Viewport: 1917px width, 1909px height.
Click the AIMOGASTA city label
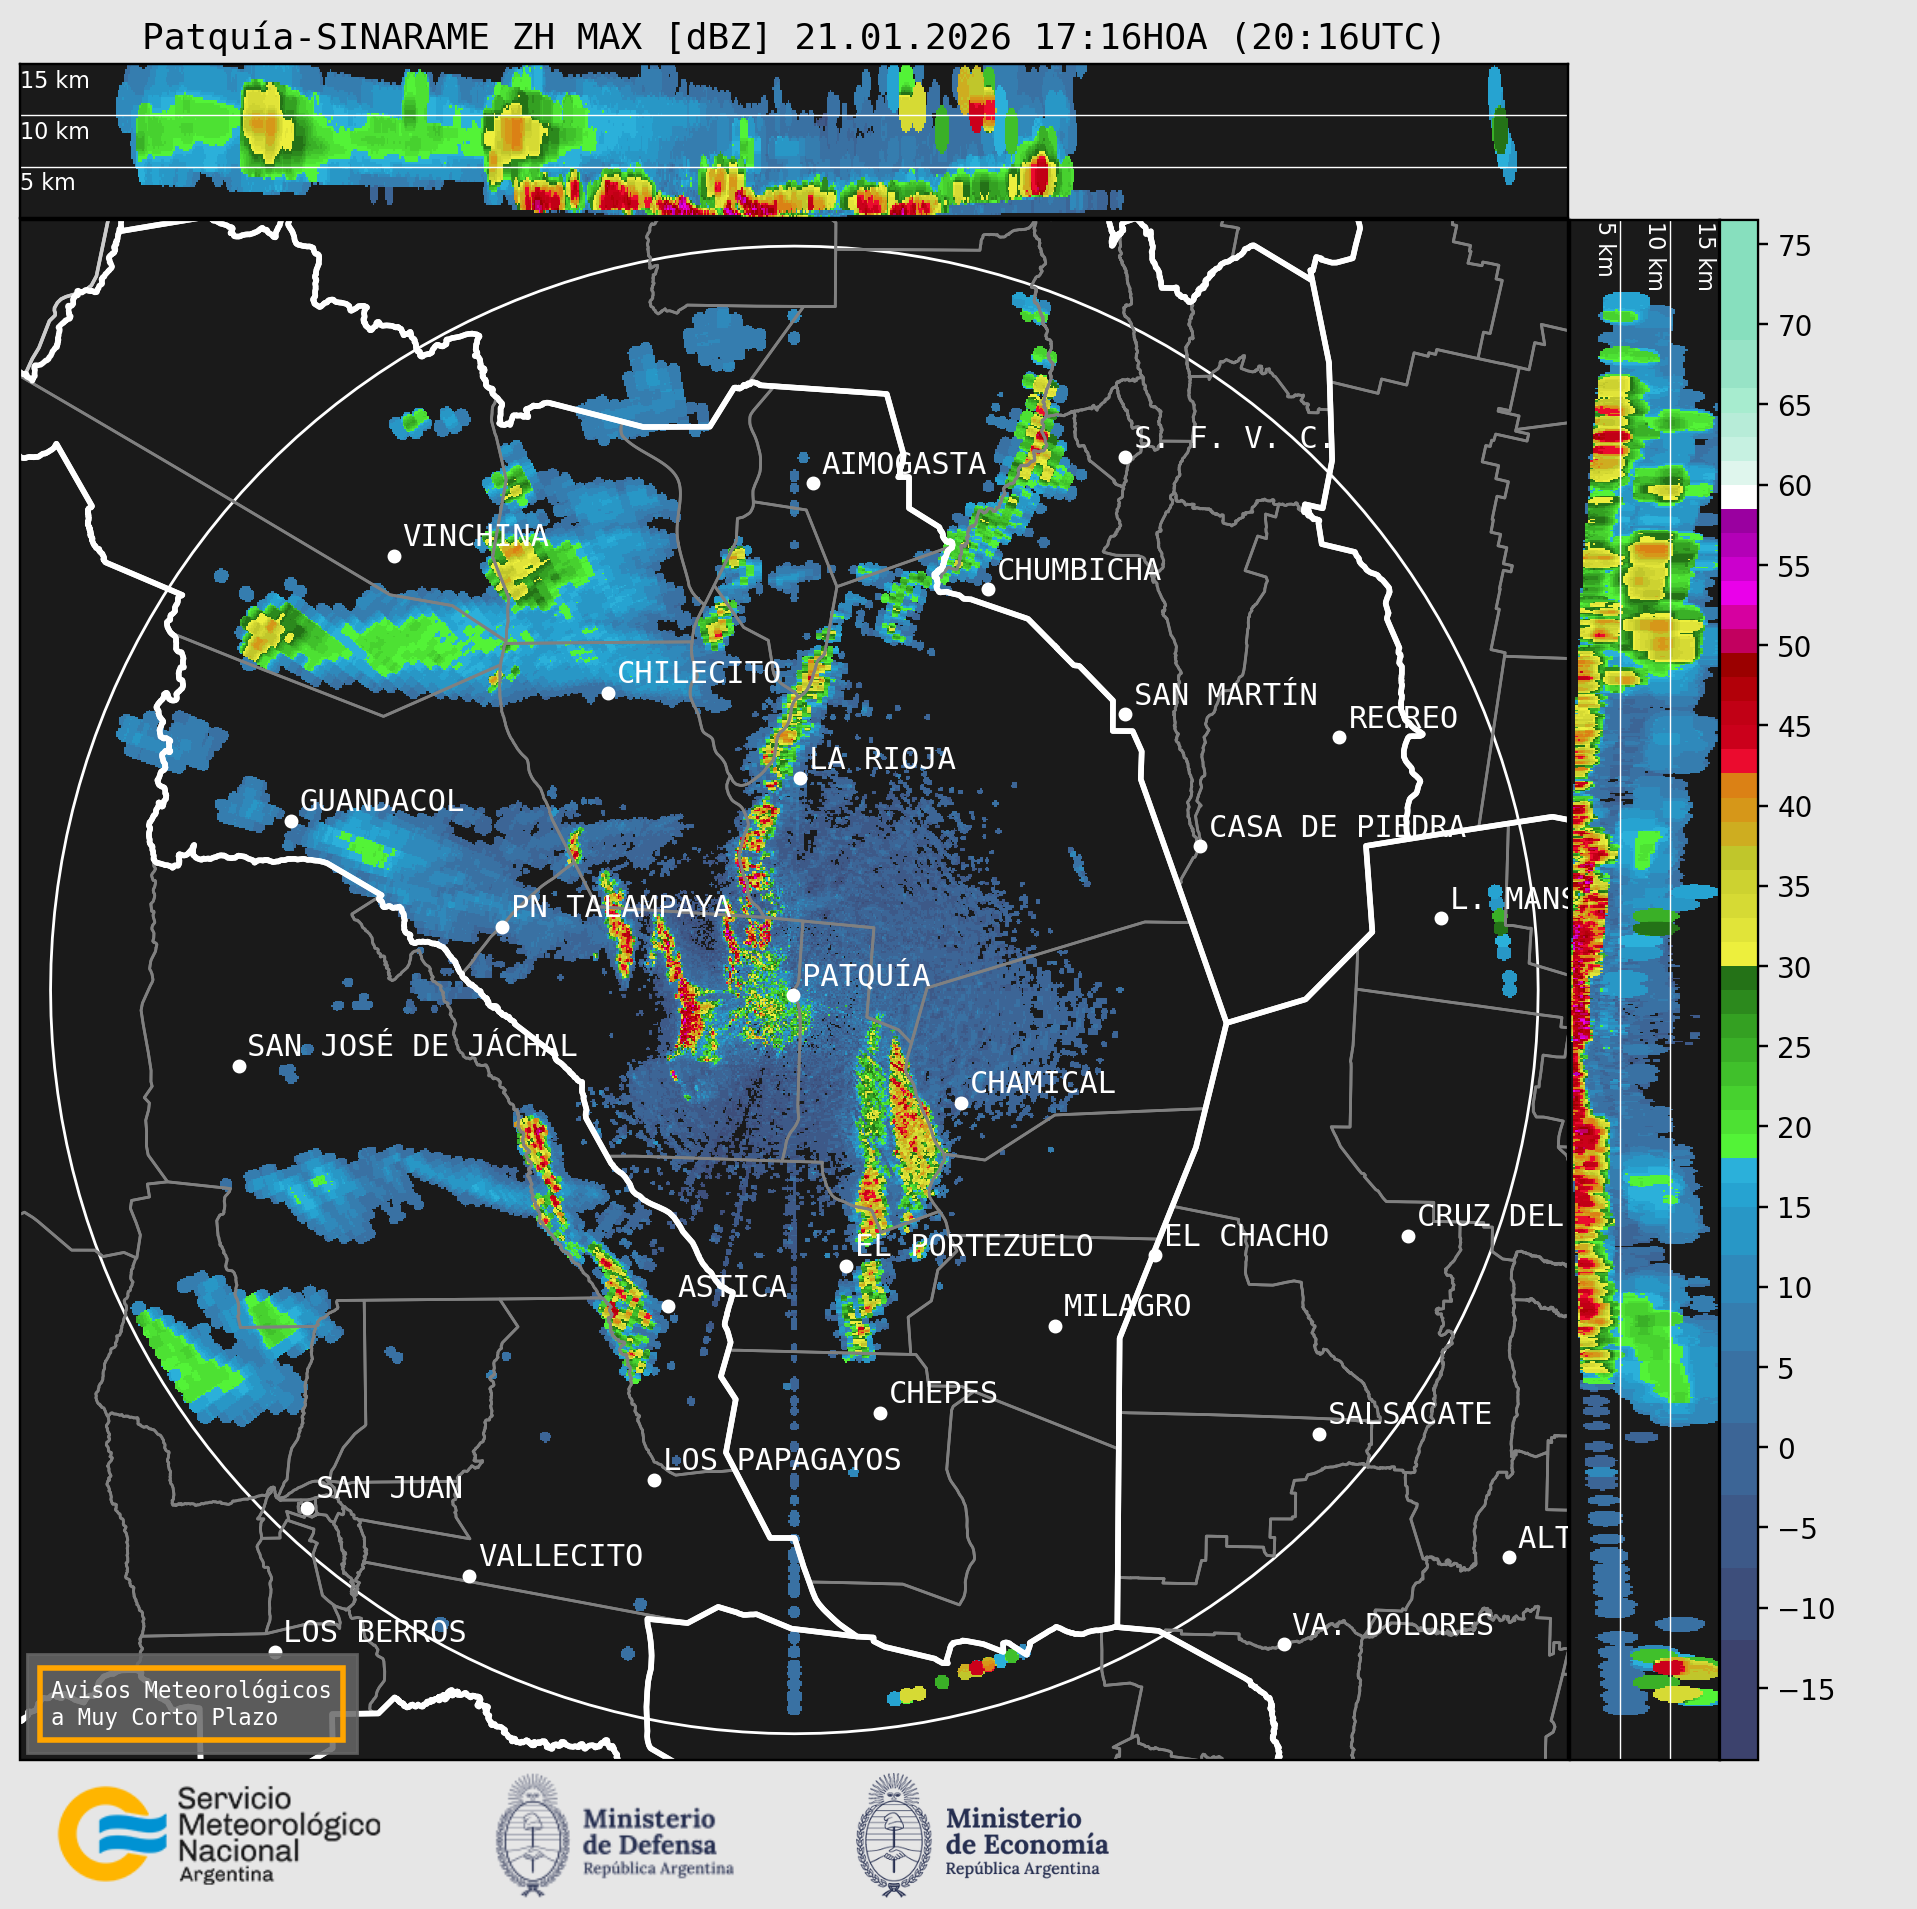(904, 464)
